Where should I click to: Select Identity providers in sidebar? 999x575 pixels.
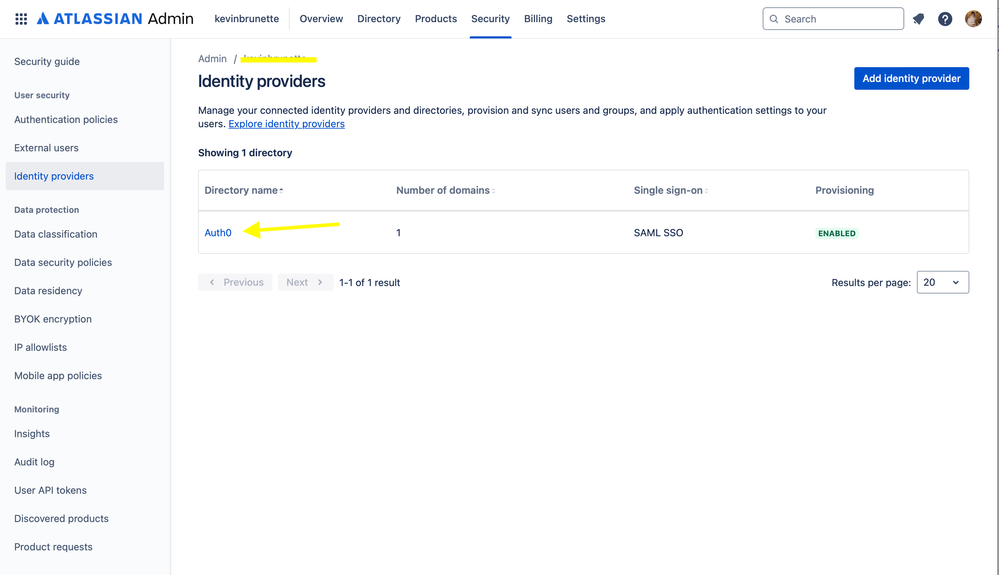tap(85, 176)
